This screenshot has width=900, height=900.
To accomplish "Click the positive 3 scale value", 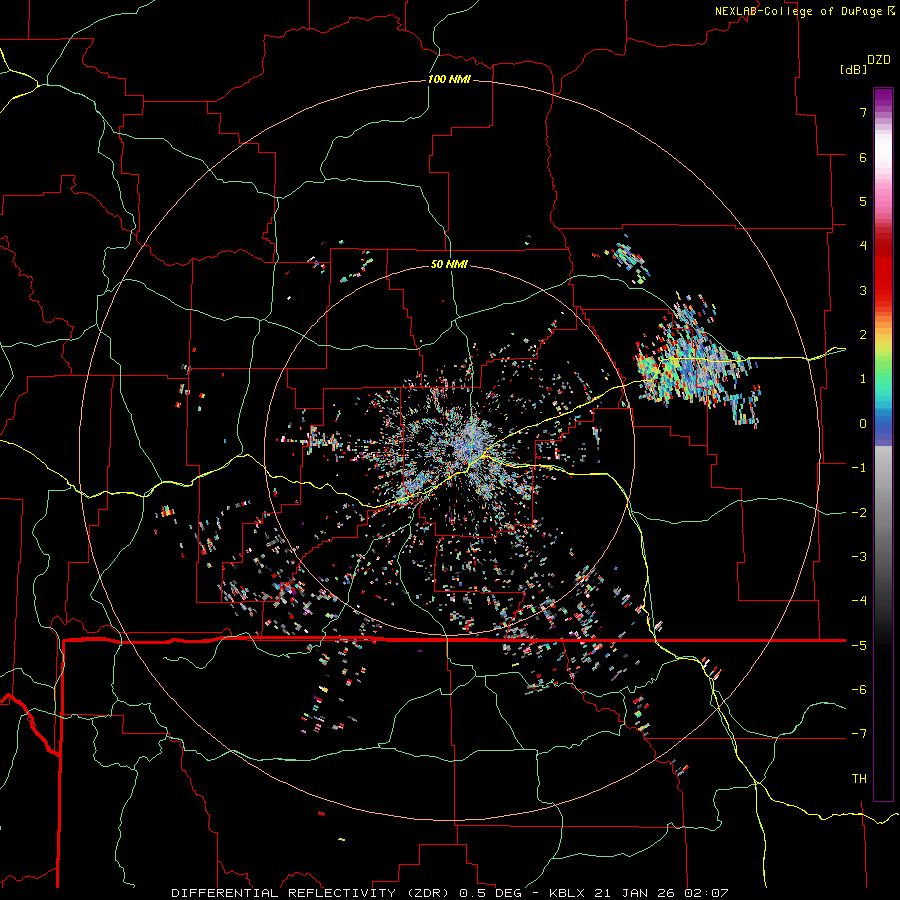I will [863, 290].
